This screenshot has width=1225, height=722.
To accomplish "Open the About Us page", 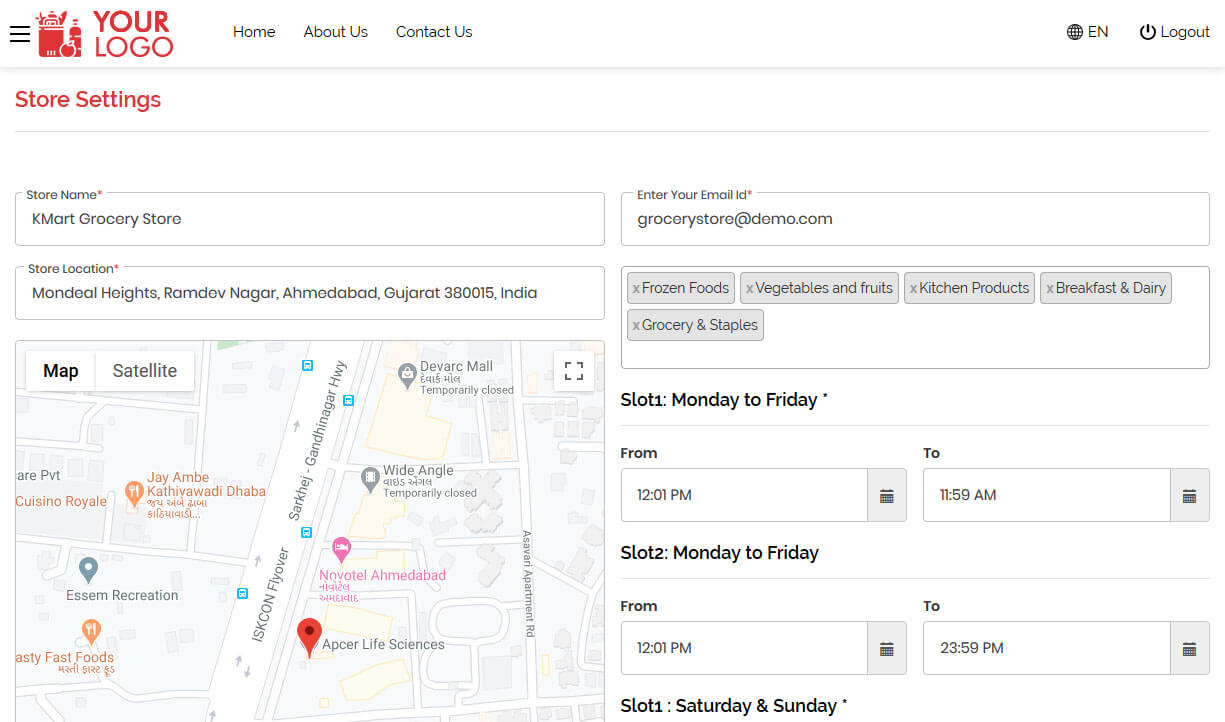I will click(x=336, y=32).
